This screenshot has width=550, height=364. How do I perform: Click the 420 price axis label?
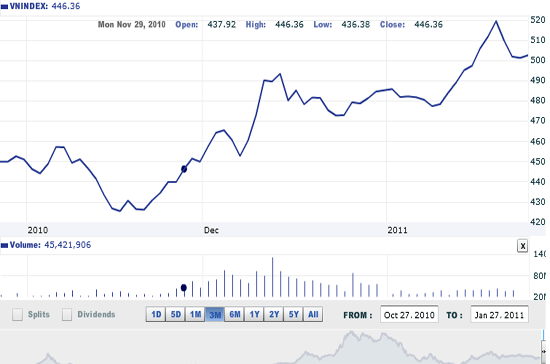tap(538, 222)
